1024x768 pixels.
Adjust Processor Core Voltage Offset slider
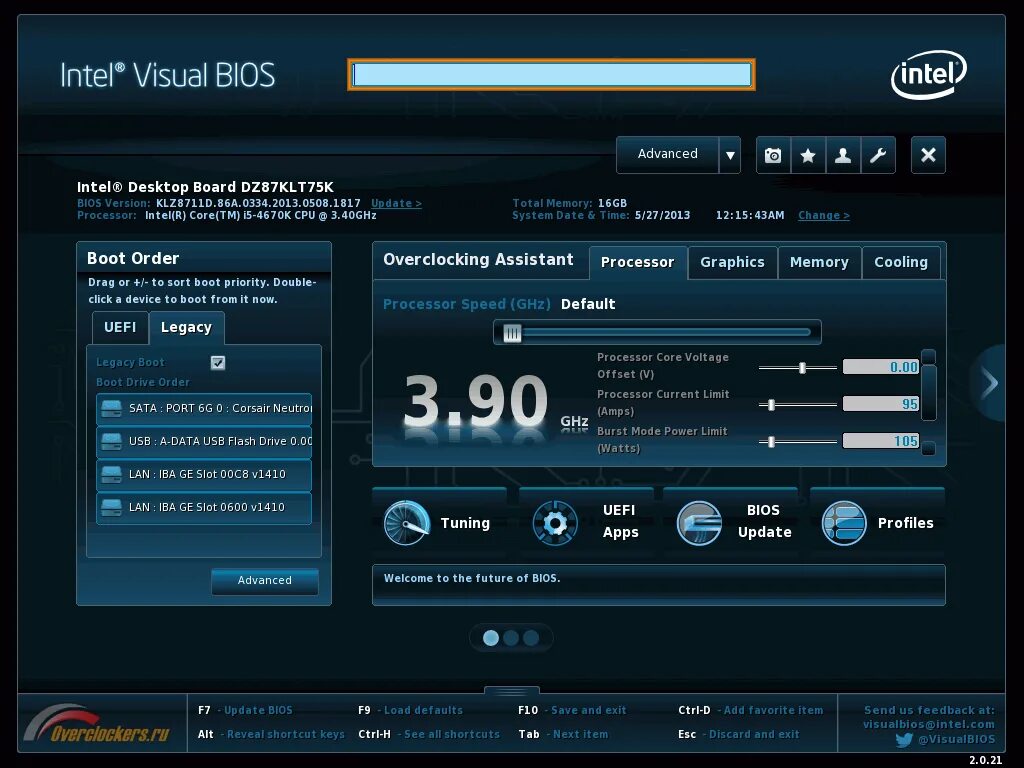[802, 368]
